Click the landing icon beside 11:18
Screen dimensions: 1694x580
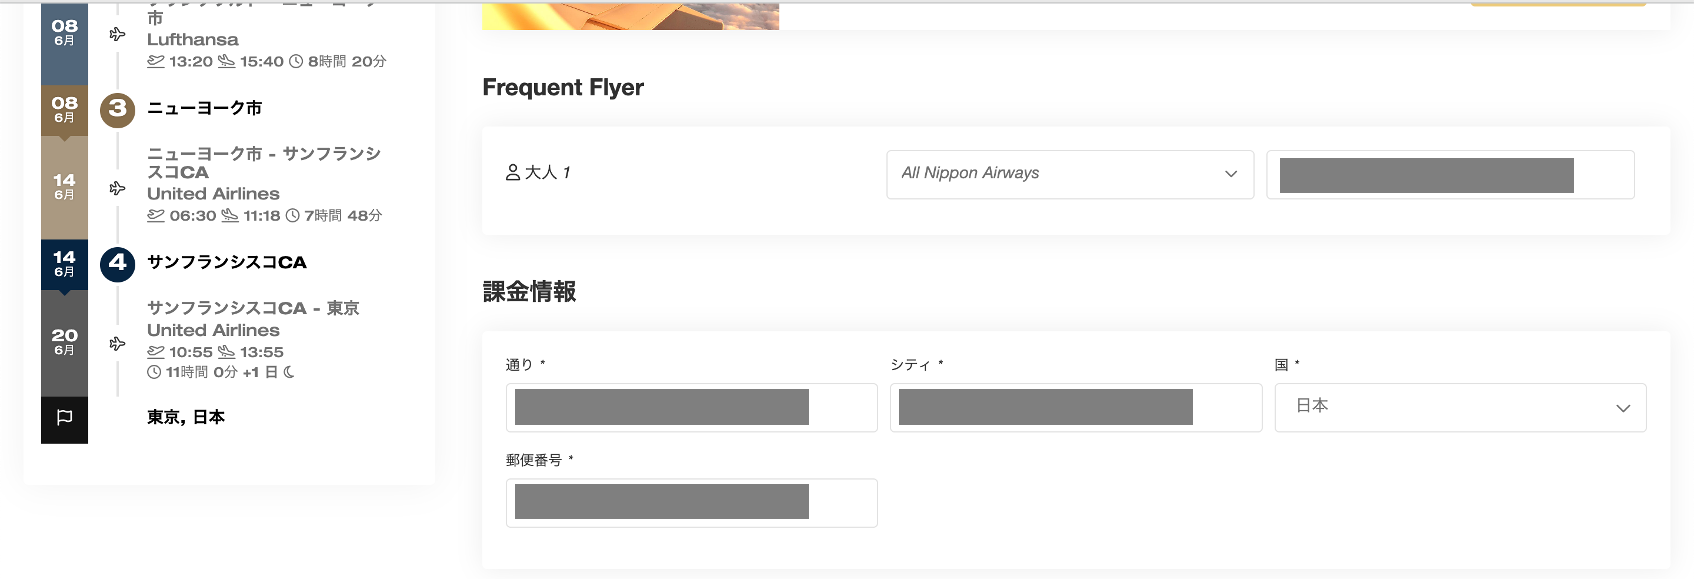[x=230, y=215]
